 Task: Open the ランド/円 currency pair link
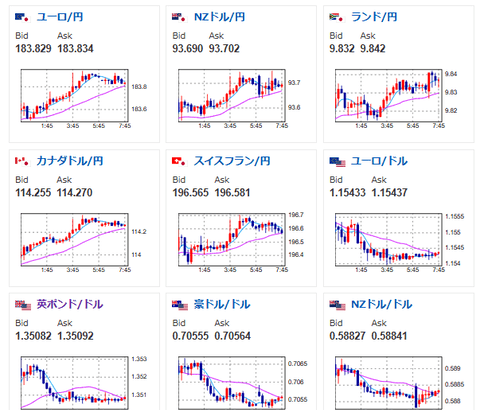pos(374,17)
